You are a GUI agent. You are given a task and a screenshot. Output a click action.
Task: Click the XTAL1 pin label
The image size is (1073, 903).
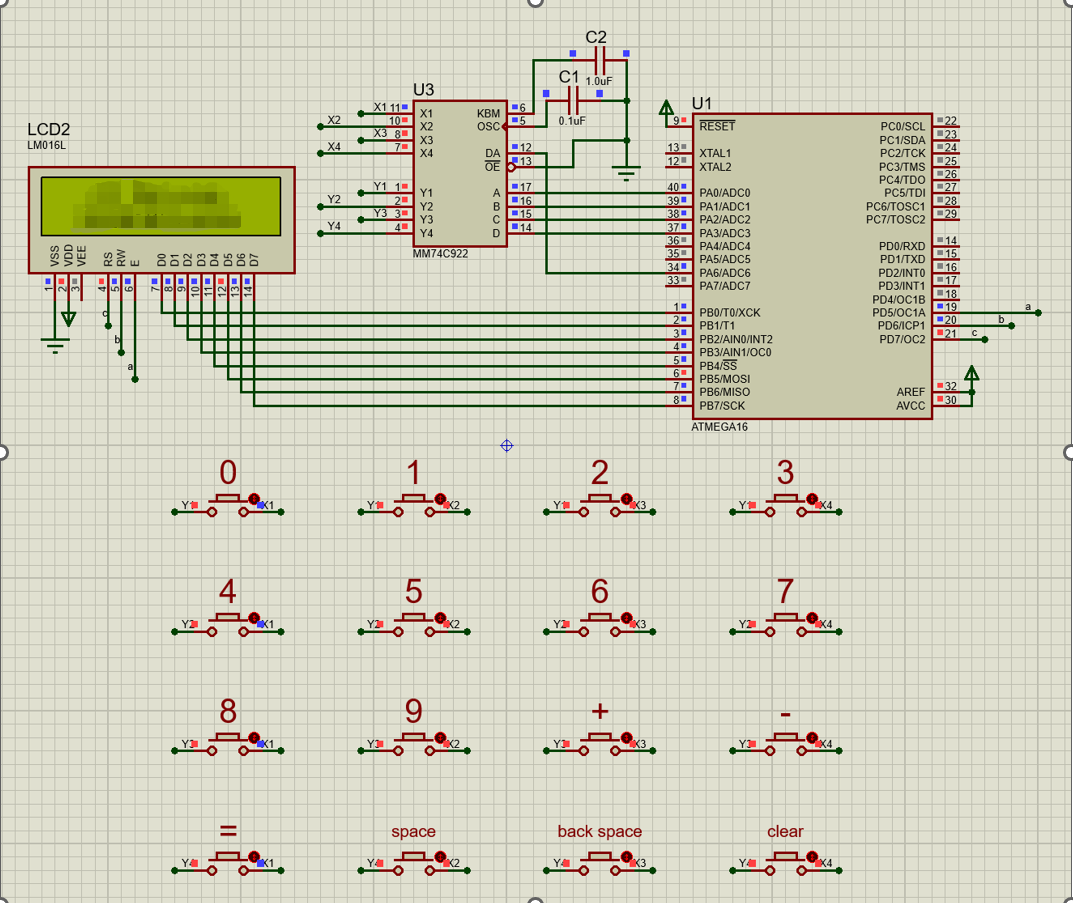click(715, 153)
